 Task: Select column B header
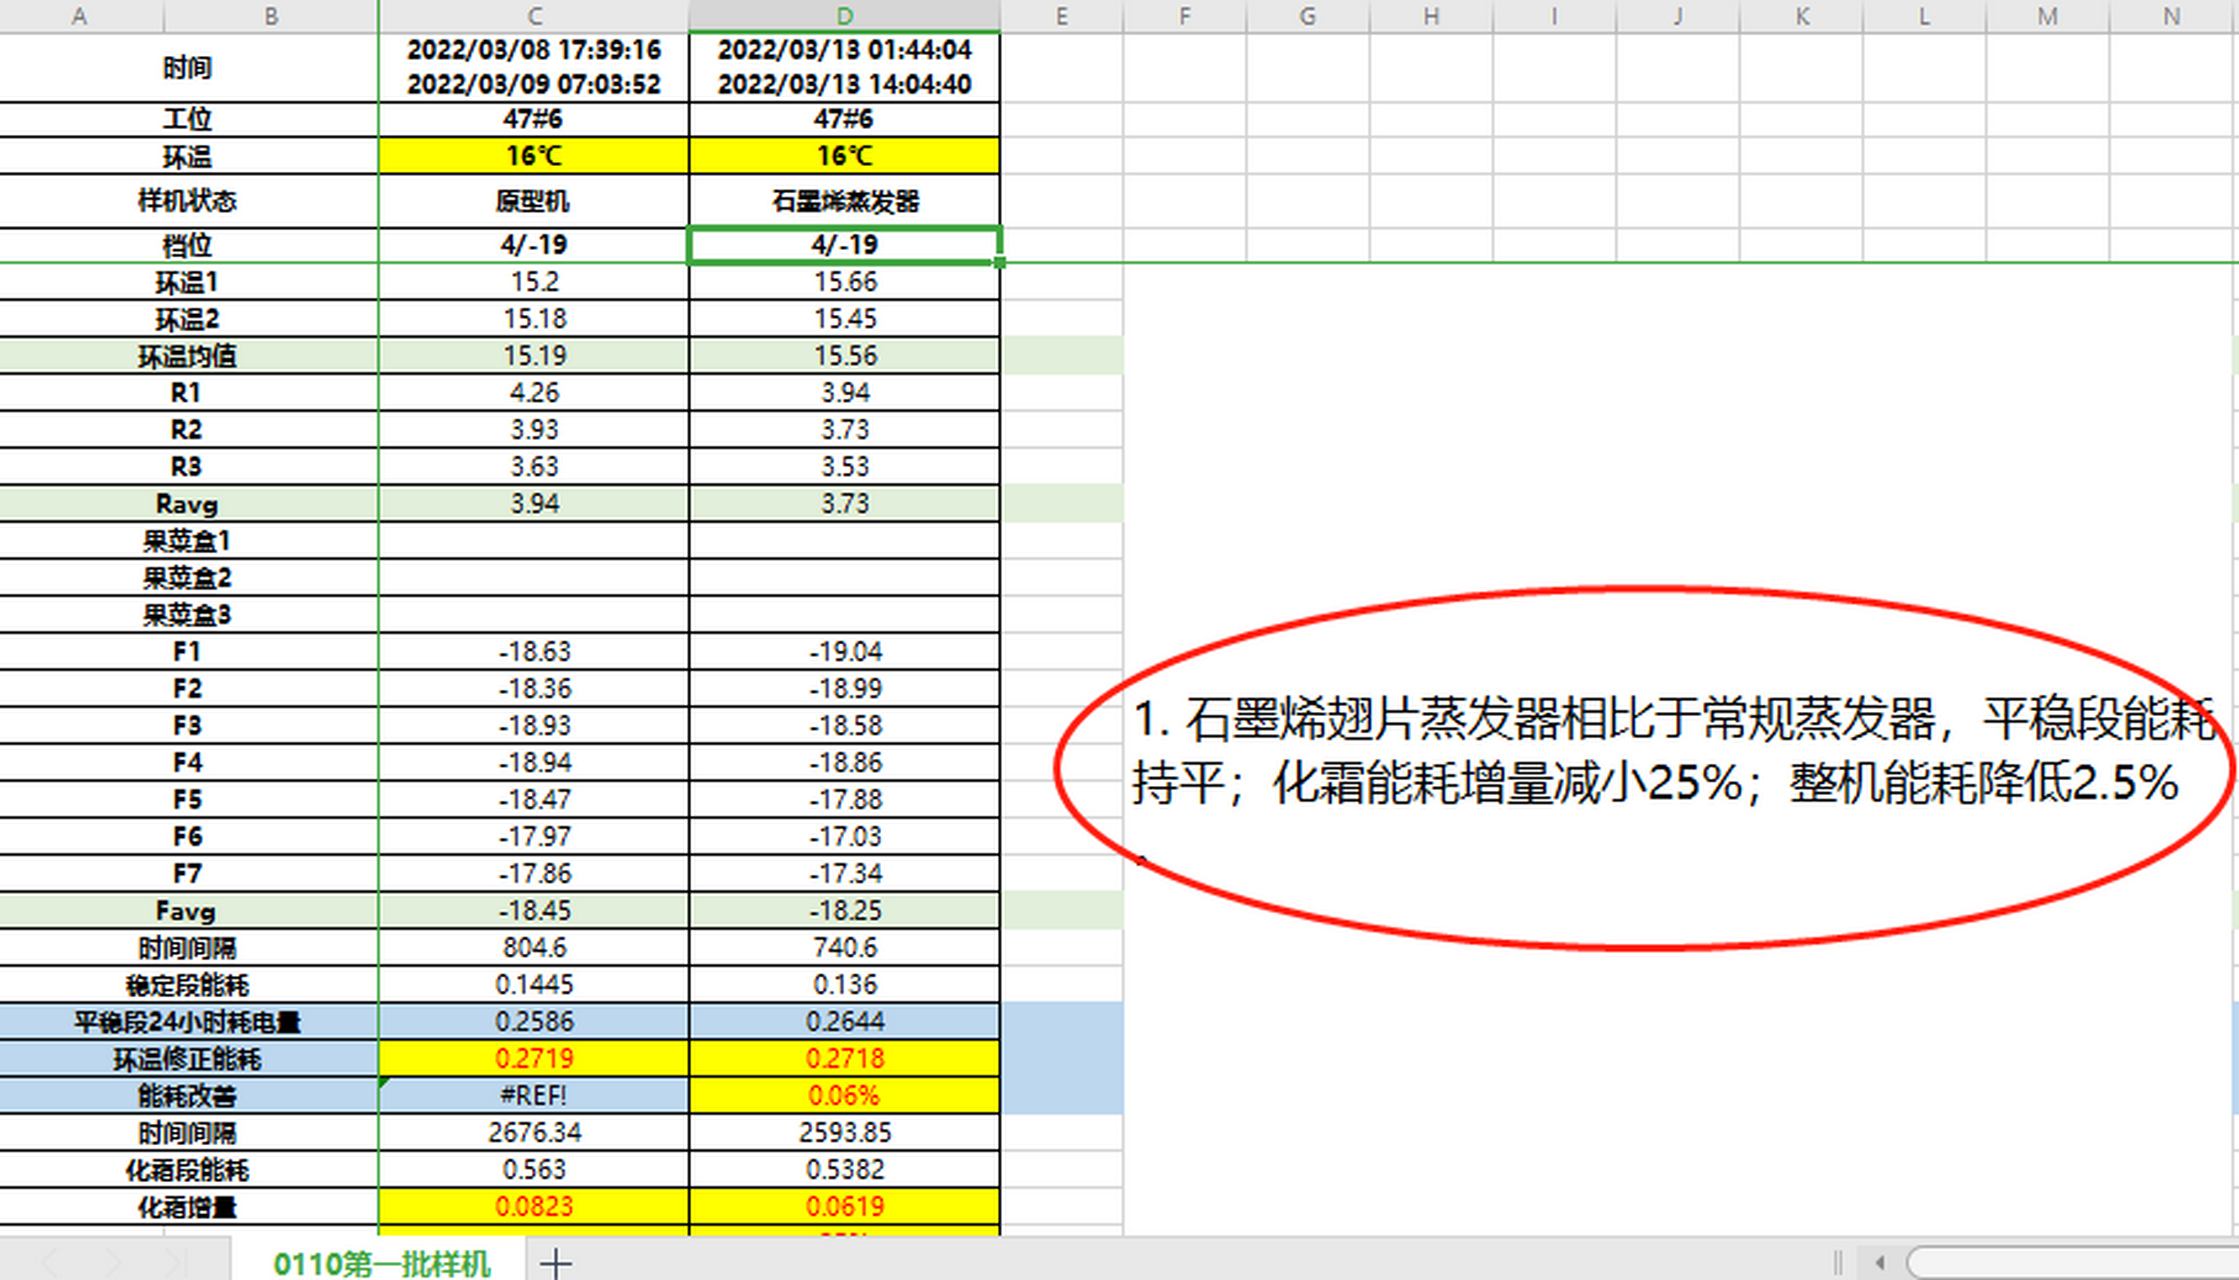click(x=271, y=16)
